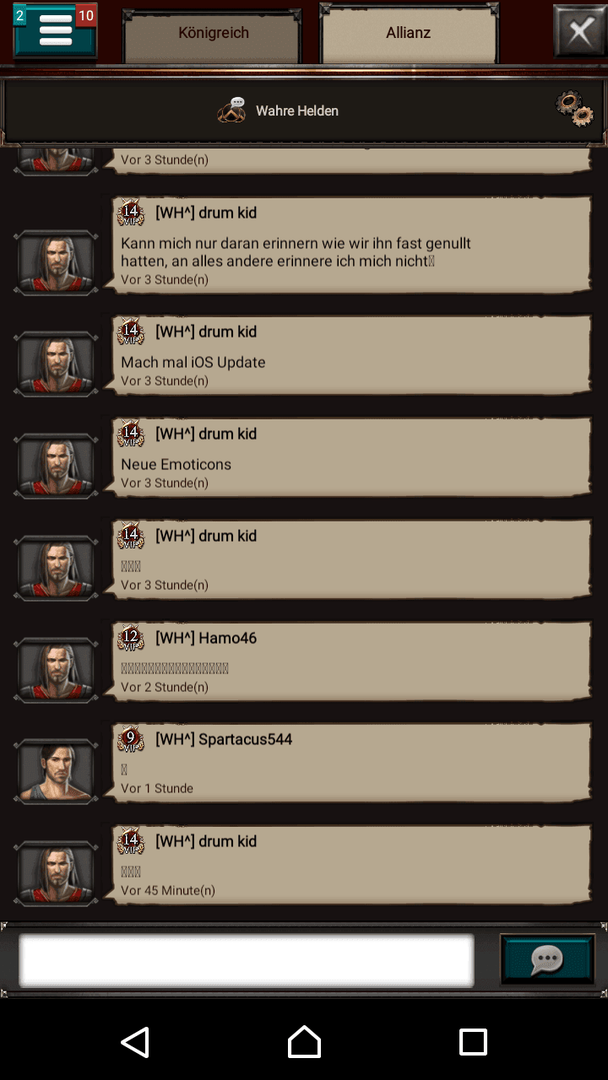Tap Android recent apps square button
The height and width of the screenshot is (1080, 608).
(x=473, y=1042)
